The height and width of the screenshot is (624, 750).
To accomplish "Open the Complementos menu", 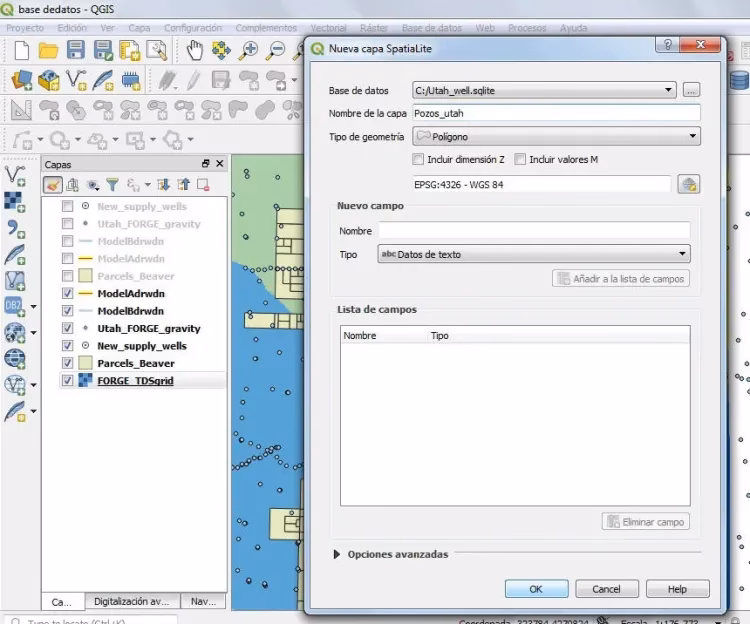I will click(x=266, y=28).
